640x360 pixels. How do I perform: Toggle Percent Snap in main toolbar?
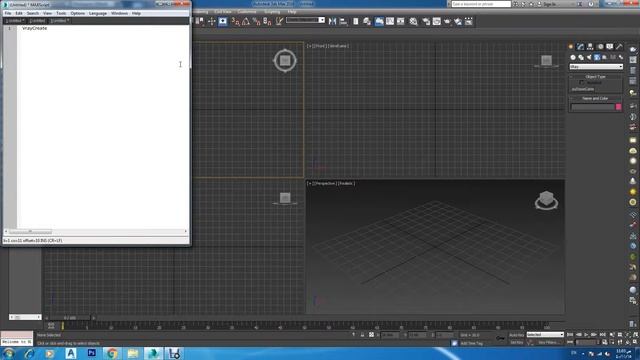click(x=256, y=21)
